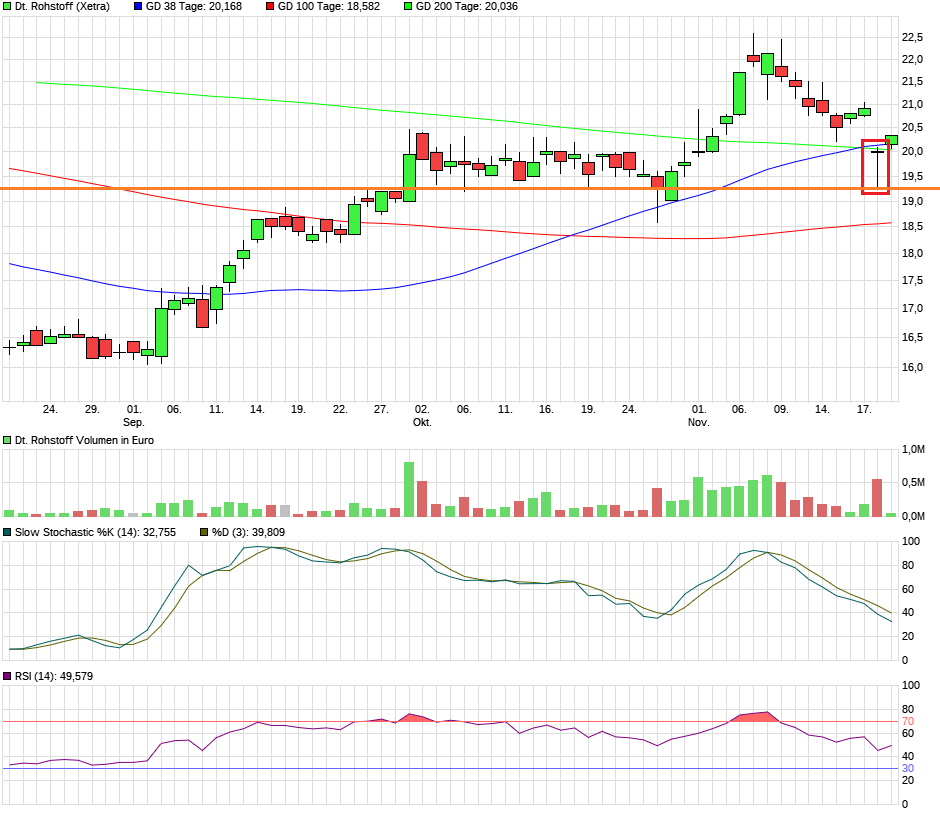940x814 pixels.
Task: Click the green GD 200 Tage legend swatch
Action: 408,7
